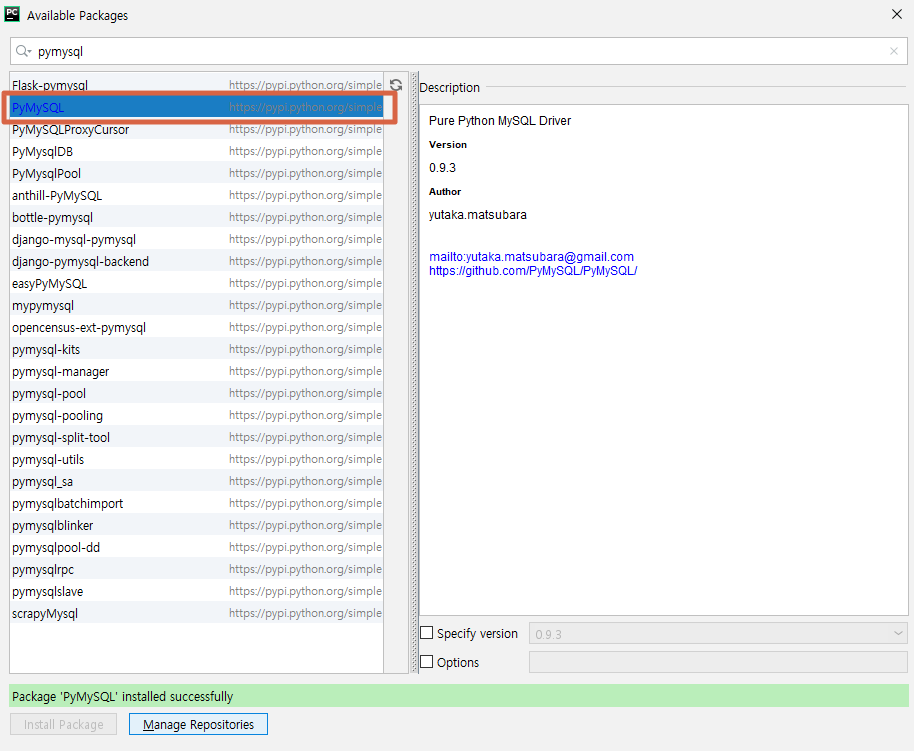Select the anthill-PyMySQL package
Screen dimensions: 914x751
(196, 195)
